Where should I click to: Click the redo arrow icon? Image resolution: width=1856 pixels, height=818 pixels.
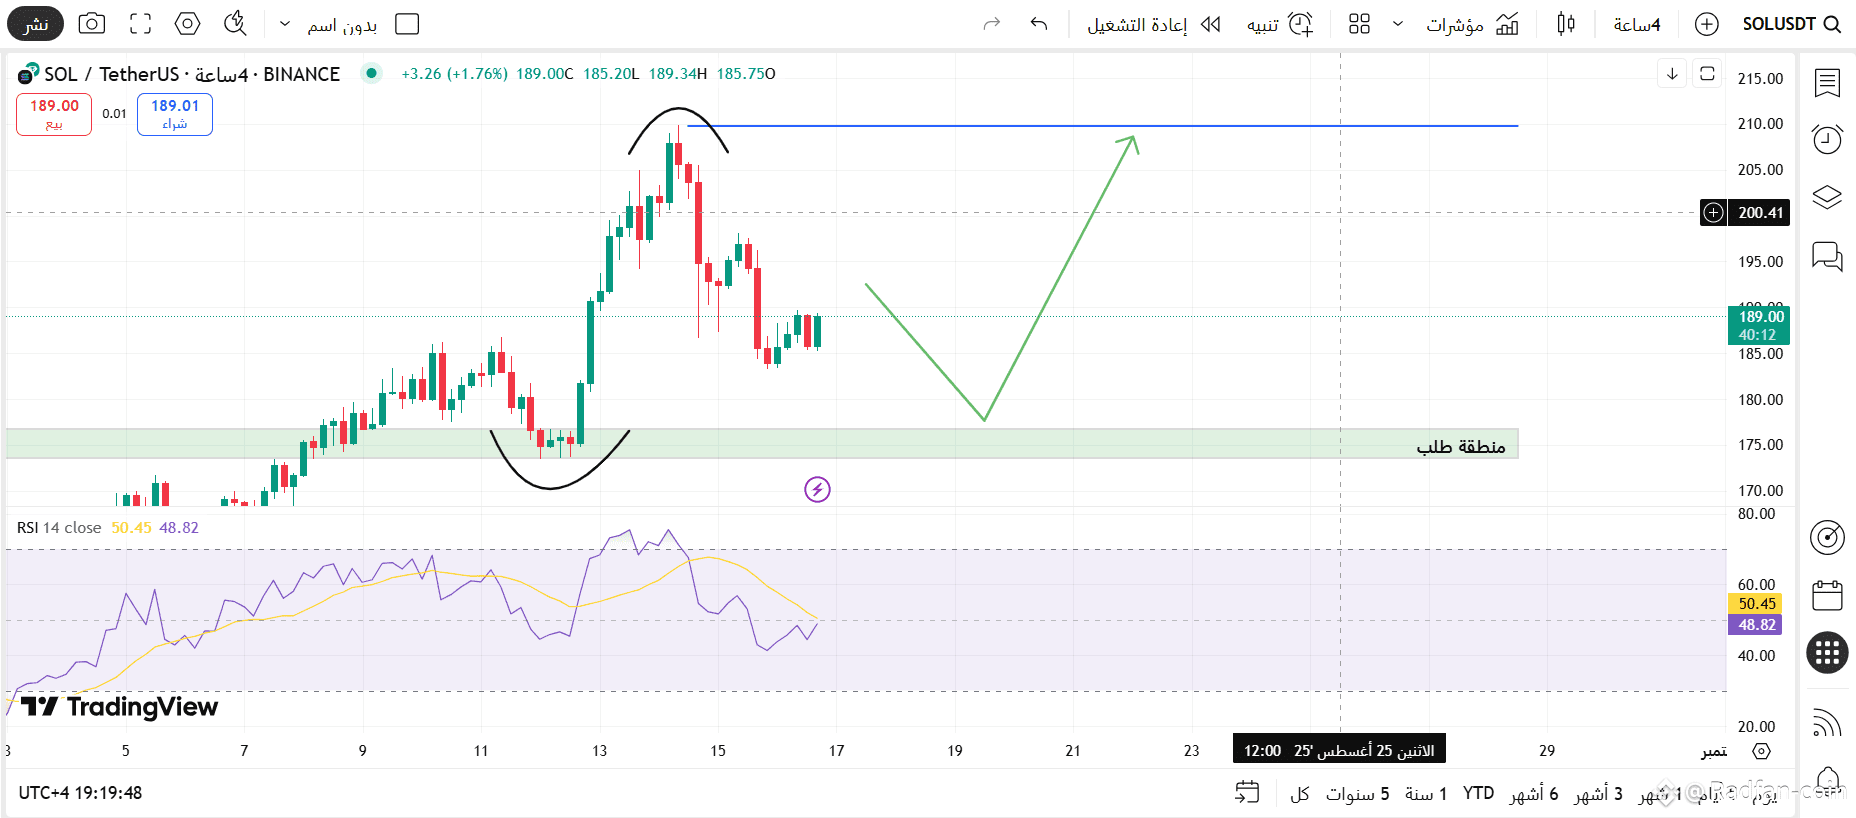(992, 24)
